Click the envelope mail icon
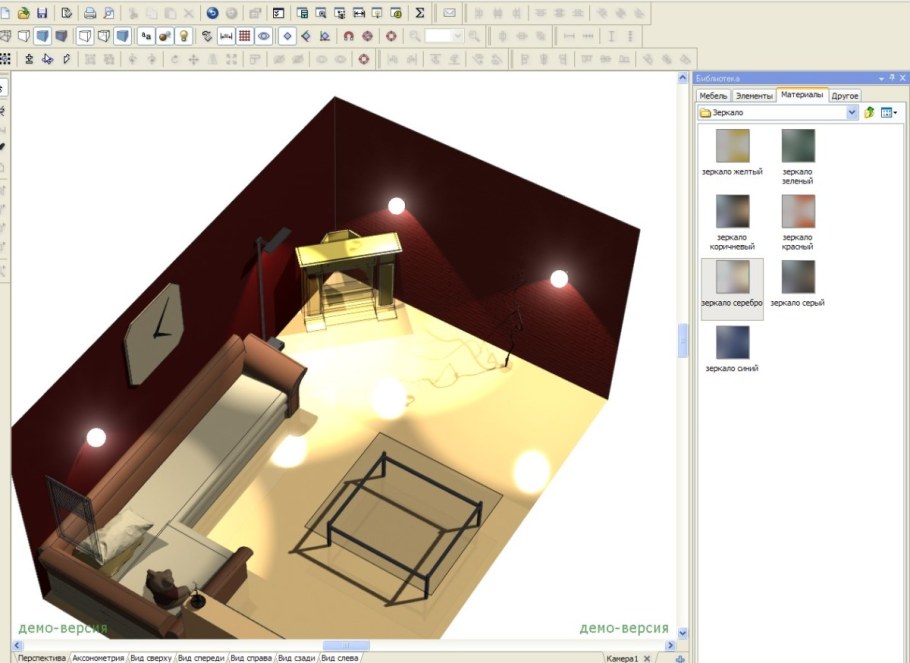 [x=449, y=14]
